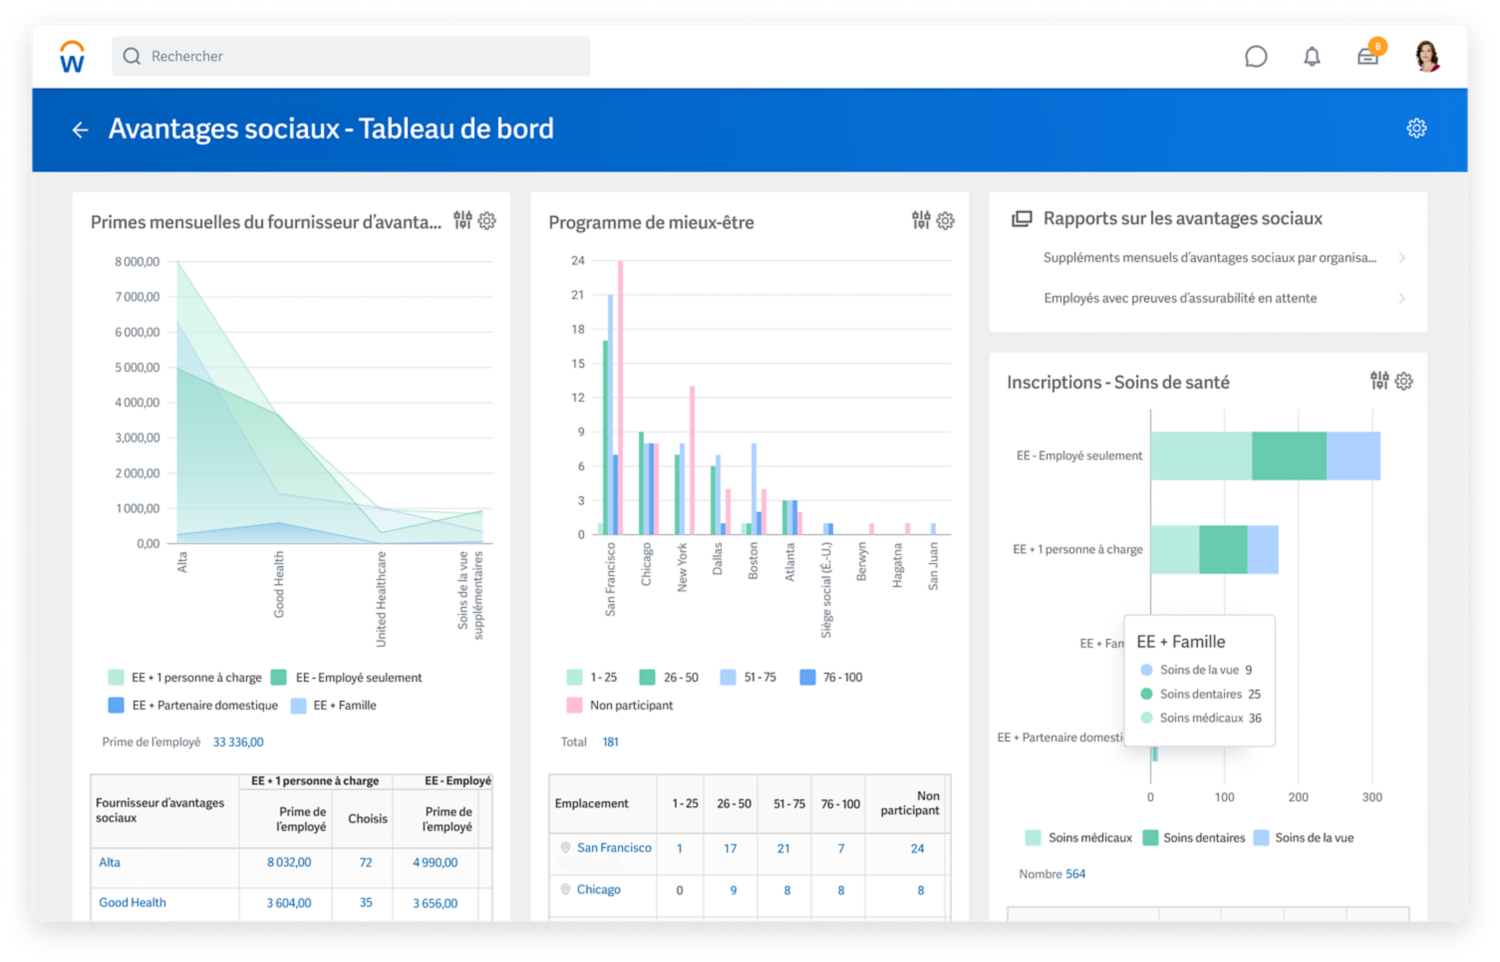1500x962 pixels.
Task: Open the Total 181 value
Action: click(610, 742)
